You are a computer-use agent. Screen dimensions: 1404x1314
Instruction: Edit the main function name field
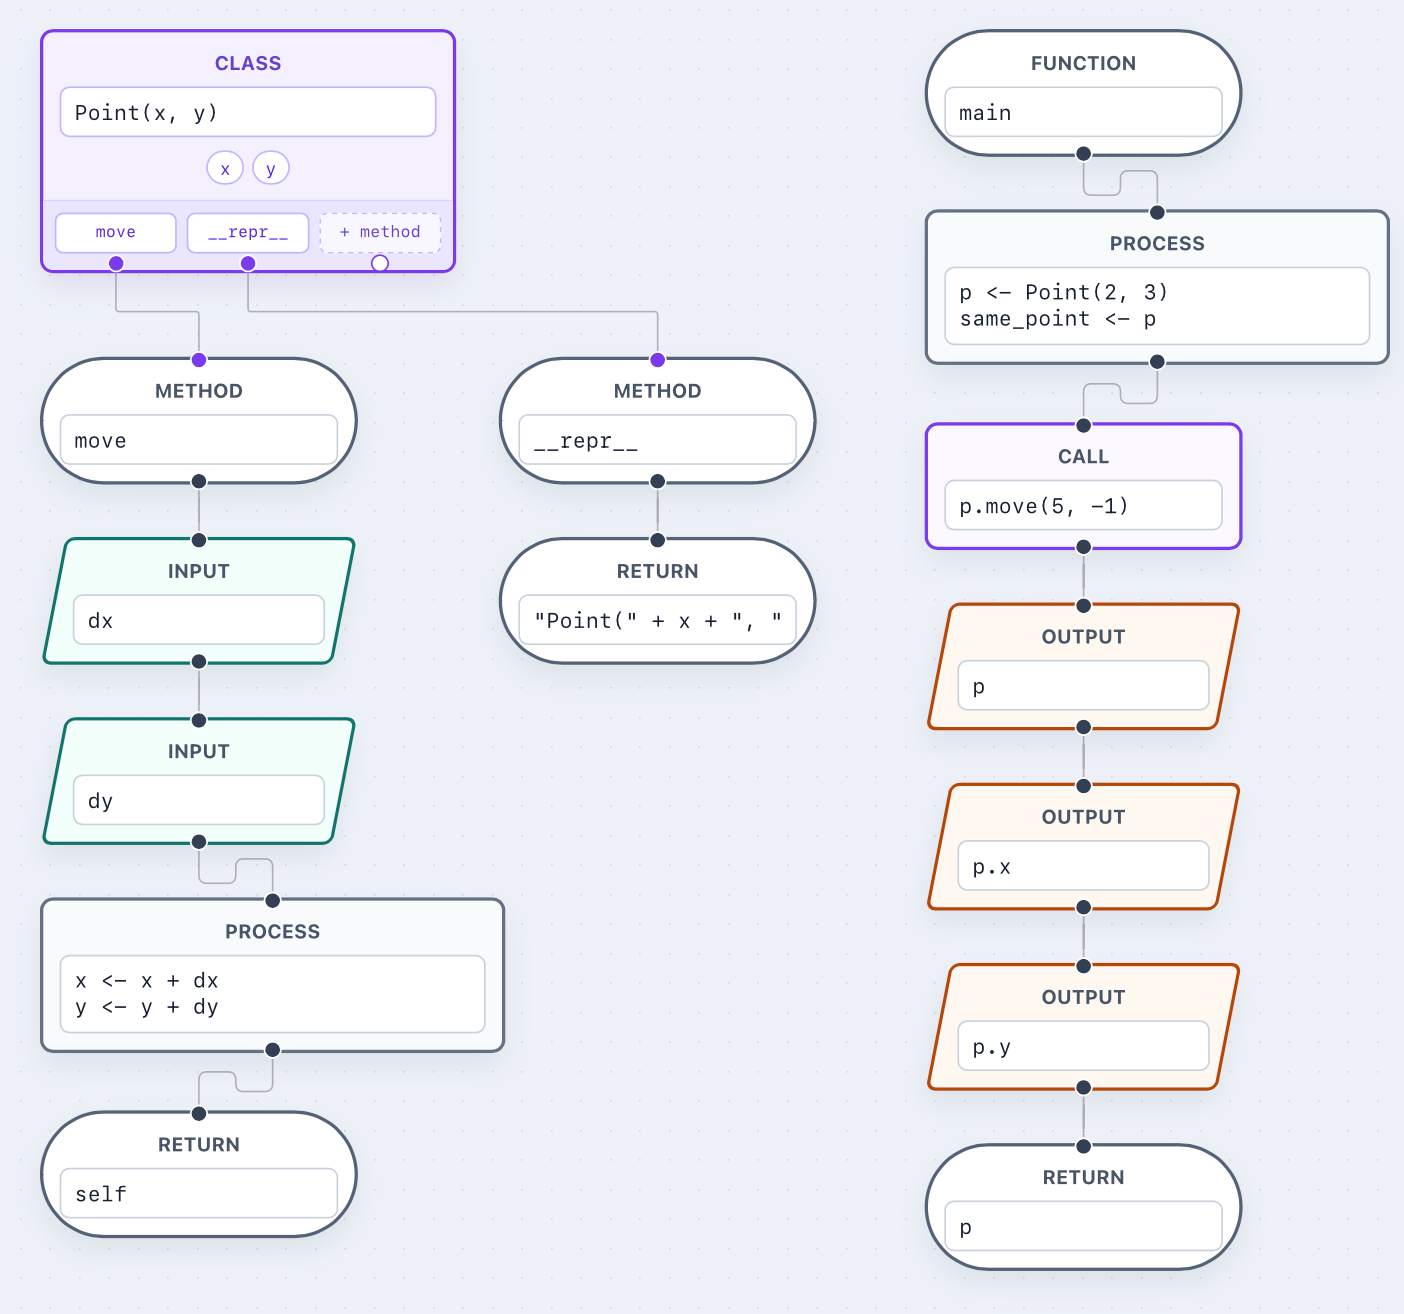point(1084,112)
